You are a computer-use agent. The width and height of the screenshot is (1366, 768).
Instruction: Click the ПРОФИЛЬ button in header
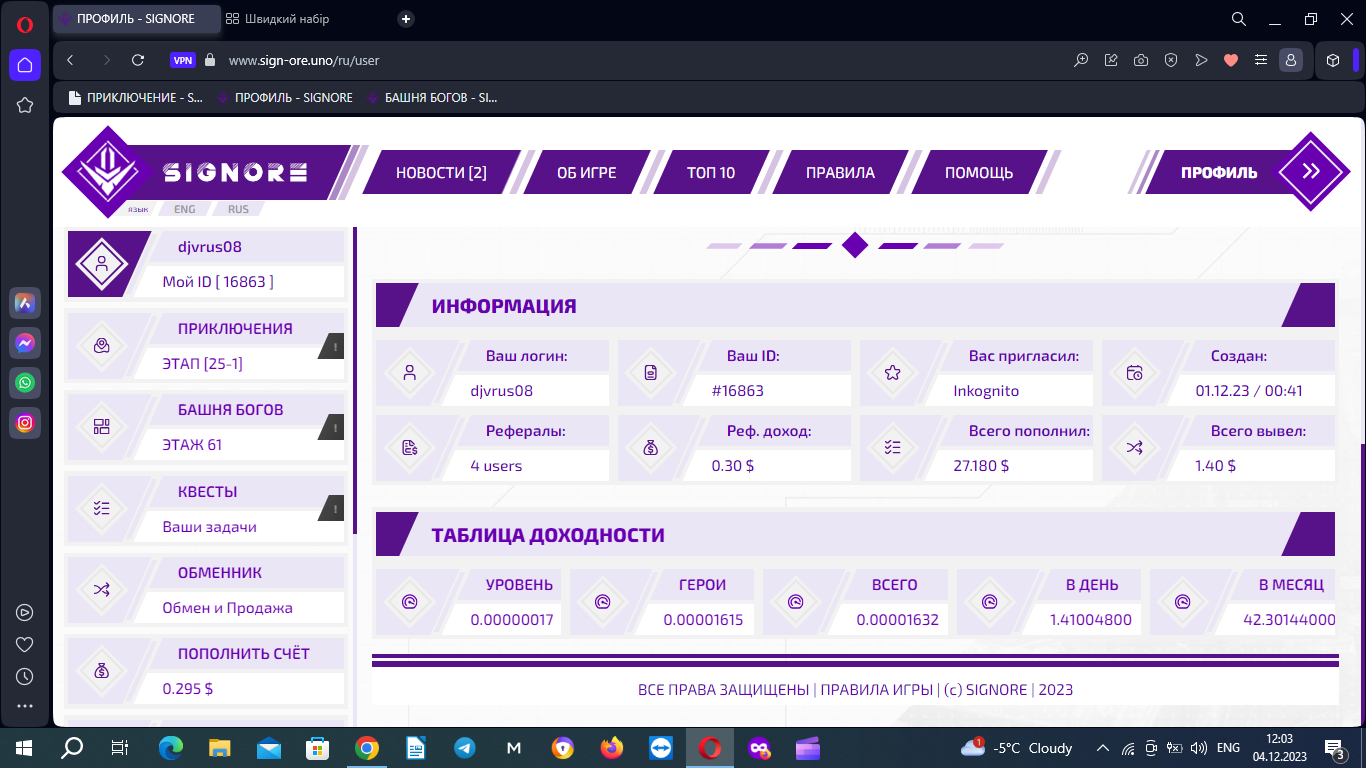pos(1219,172)
